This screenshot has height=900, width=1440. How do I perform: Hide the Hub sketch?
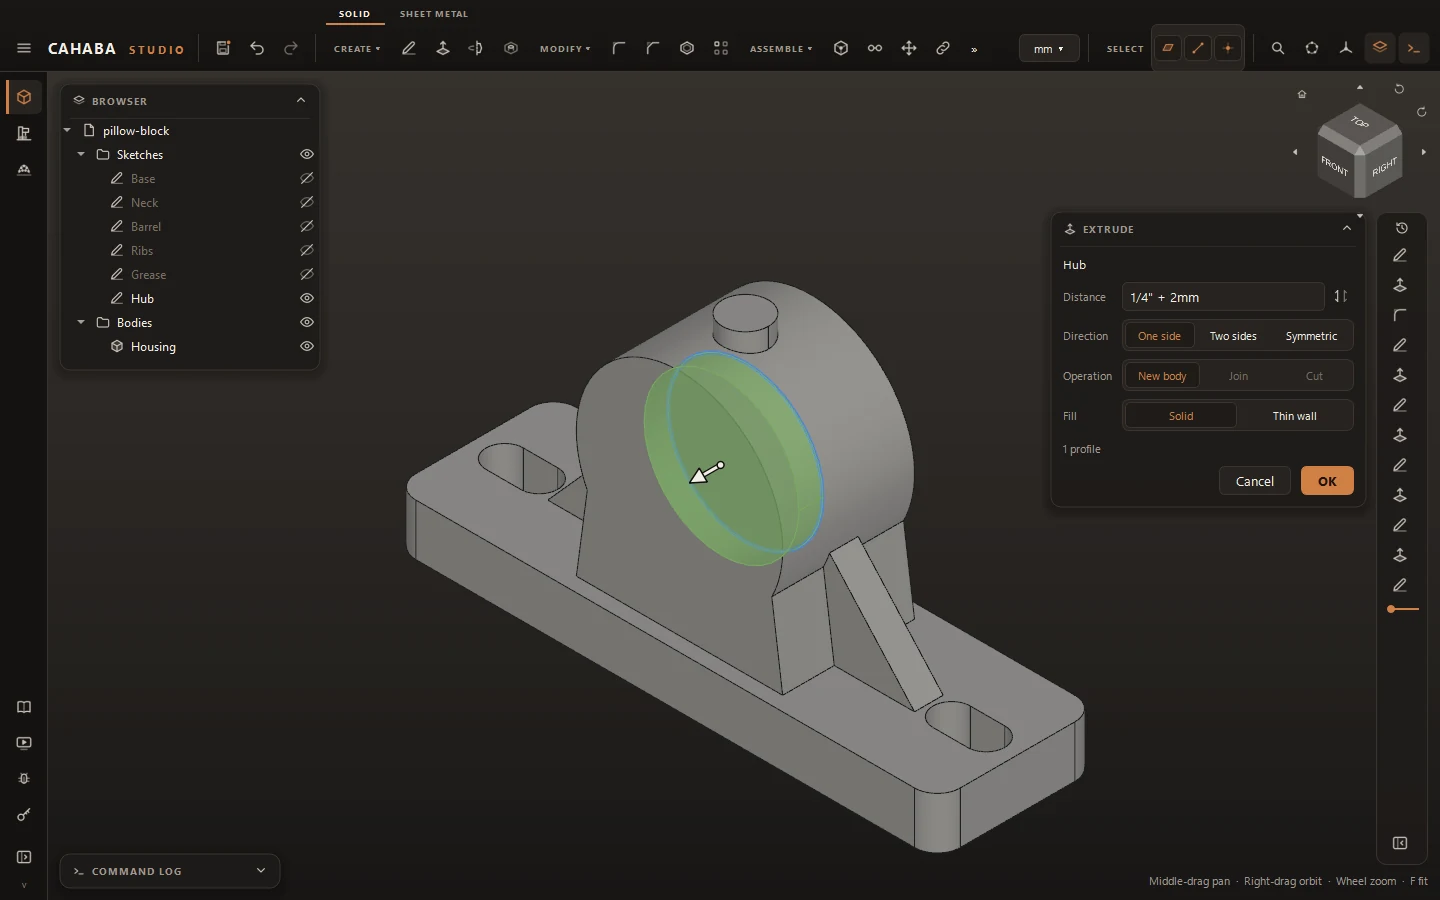(307, 298)
